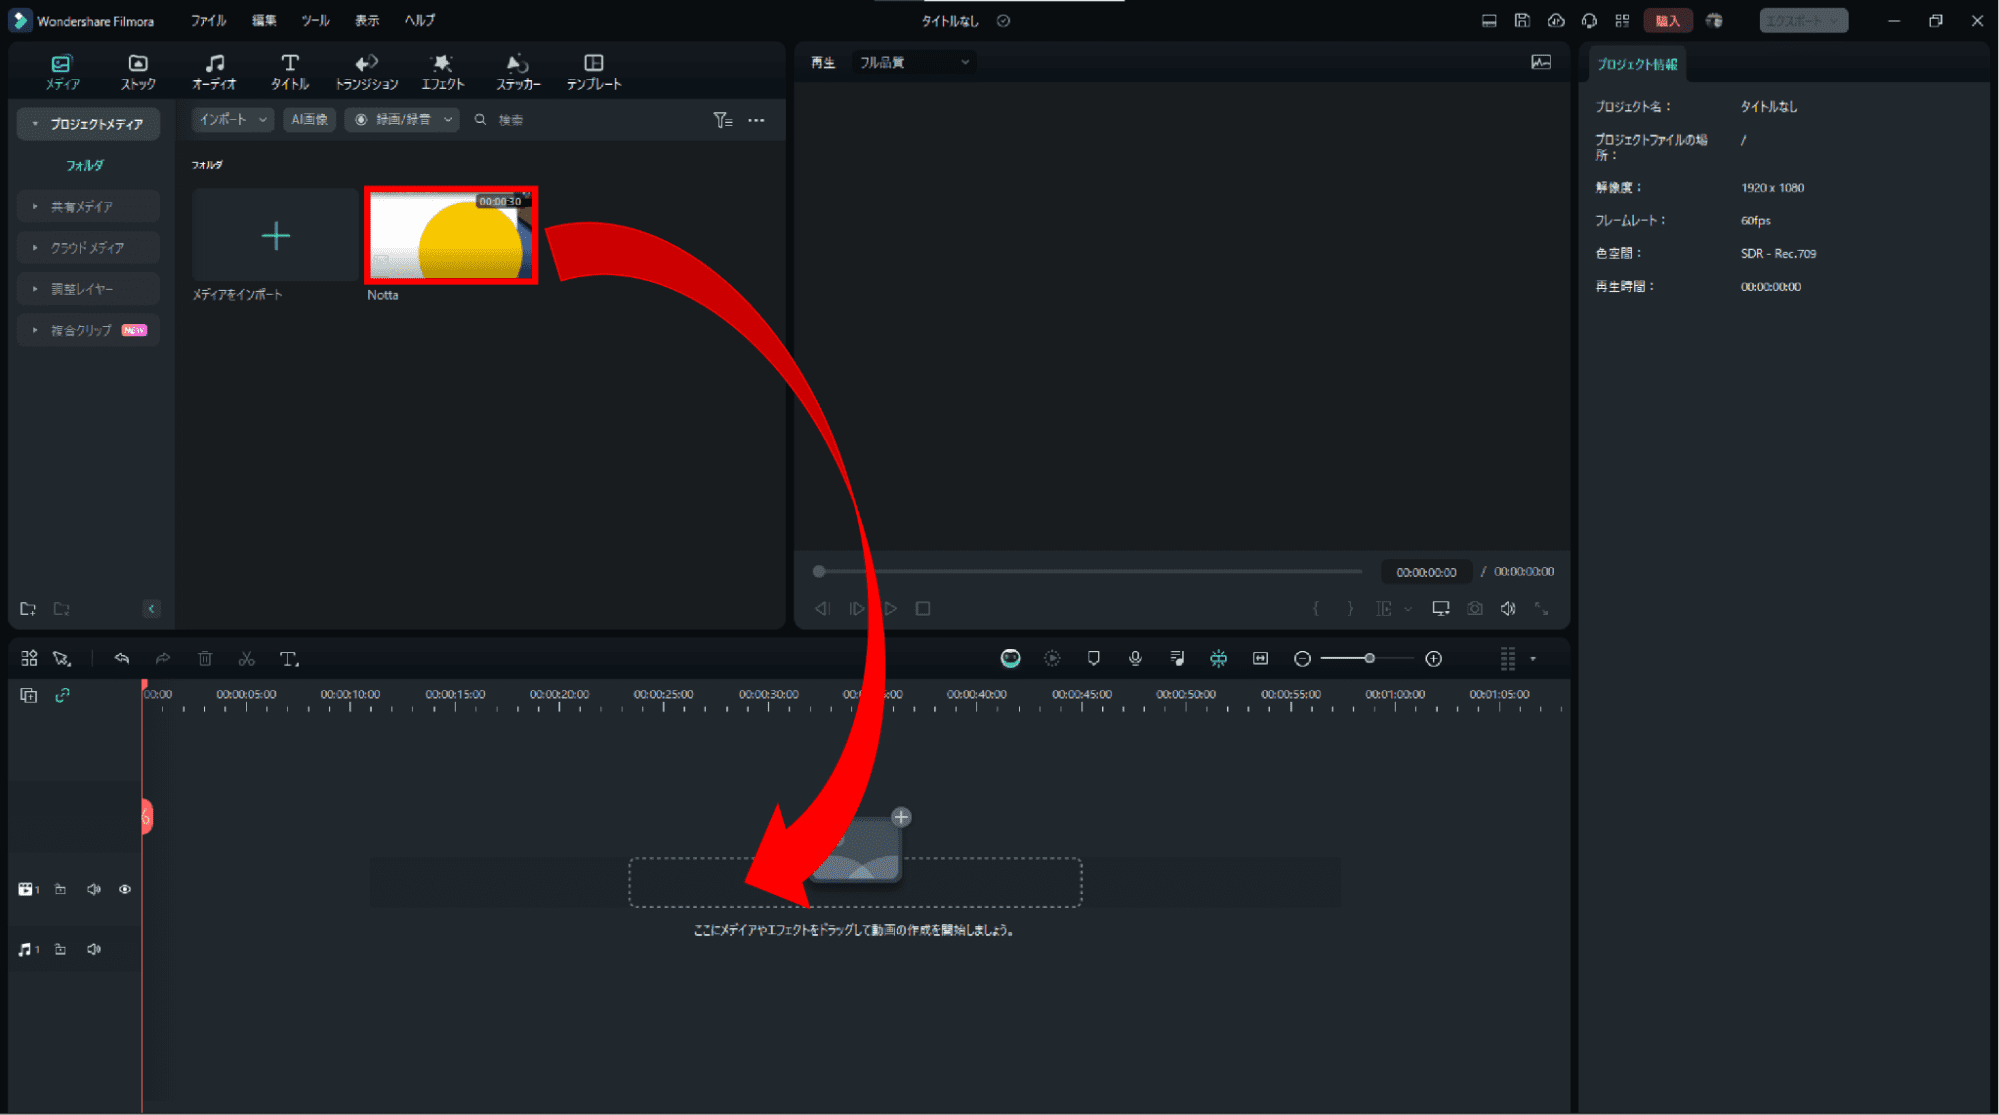Open the ヘルプ menu
Image resolution: width=1999 pixels, height=1115 pixels.
click(x=420, y=20)
